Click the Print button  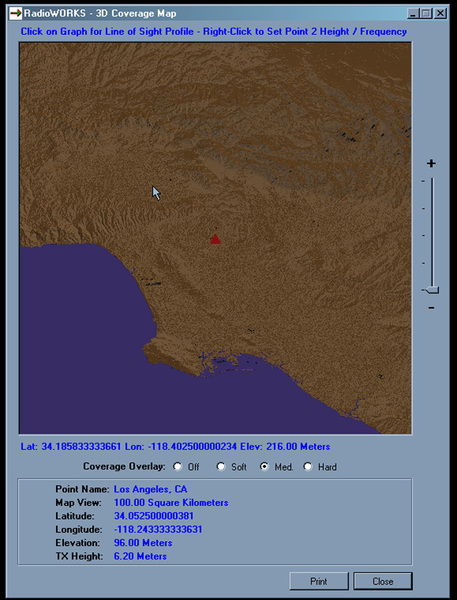(319, 581)
